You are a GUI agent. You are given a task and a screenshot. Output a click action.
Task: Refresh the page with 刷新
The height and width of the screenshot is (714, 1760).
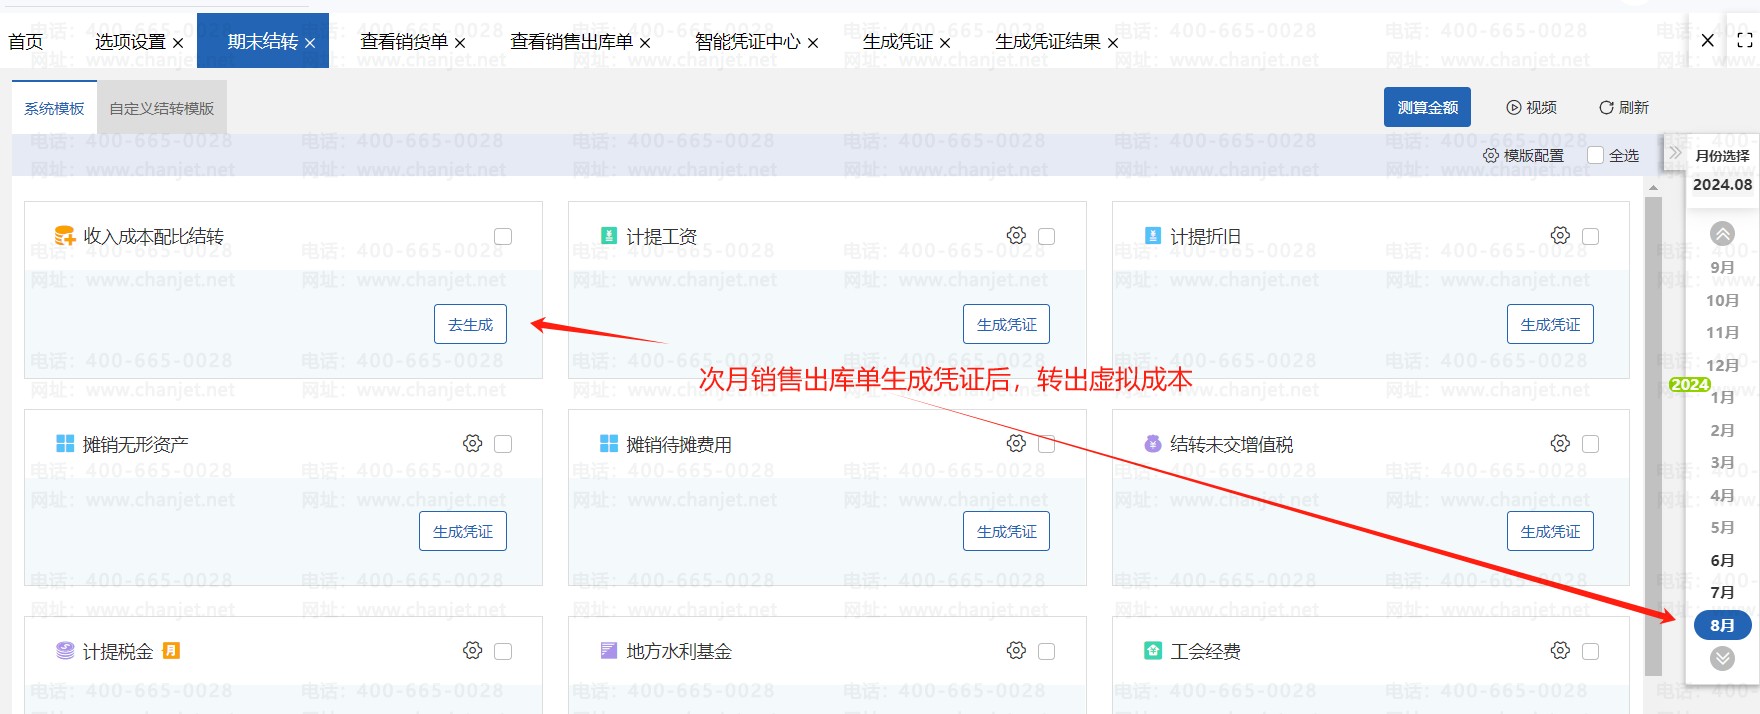pyautogui.click(x=1623, y=107)
